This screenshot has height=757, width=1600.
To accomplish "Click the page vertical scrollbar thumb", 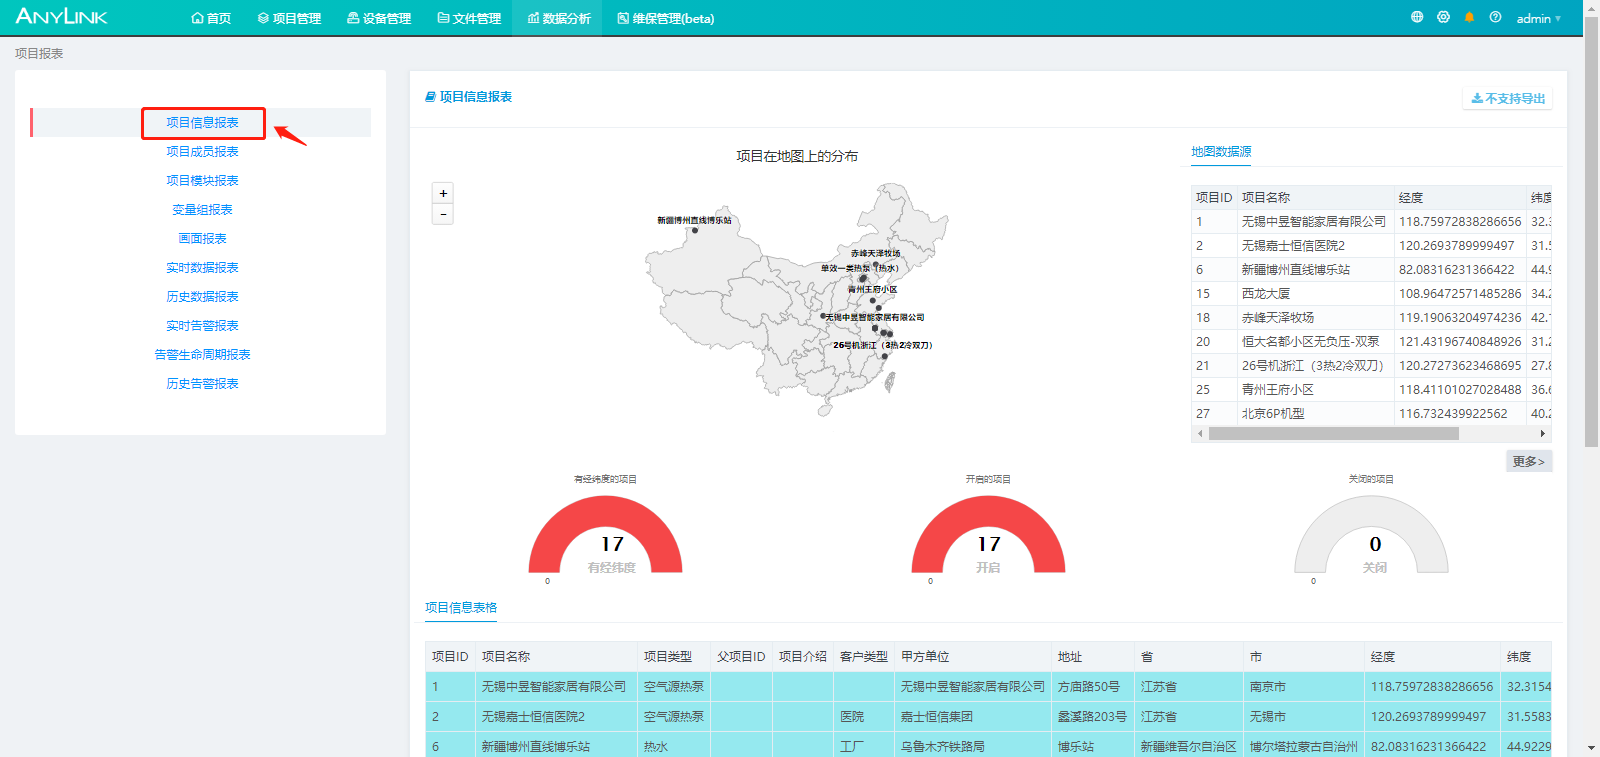I will (1591, 230).
